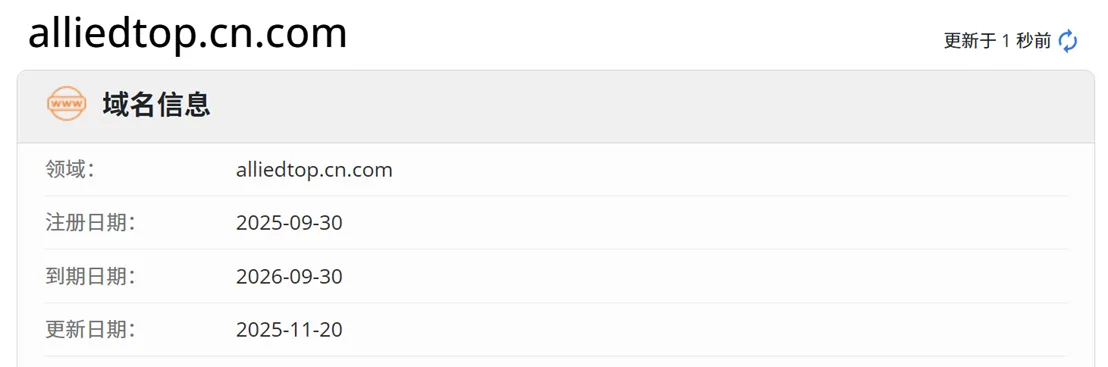
Task: Click the 信息 characters in panel header
Action: pos(184,105)
